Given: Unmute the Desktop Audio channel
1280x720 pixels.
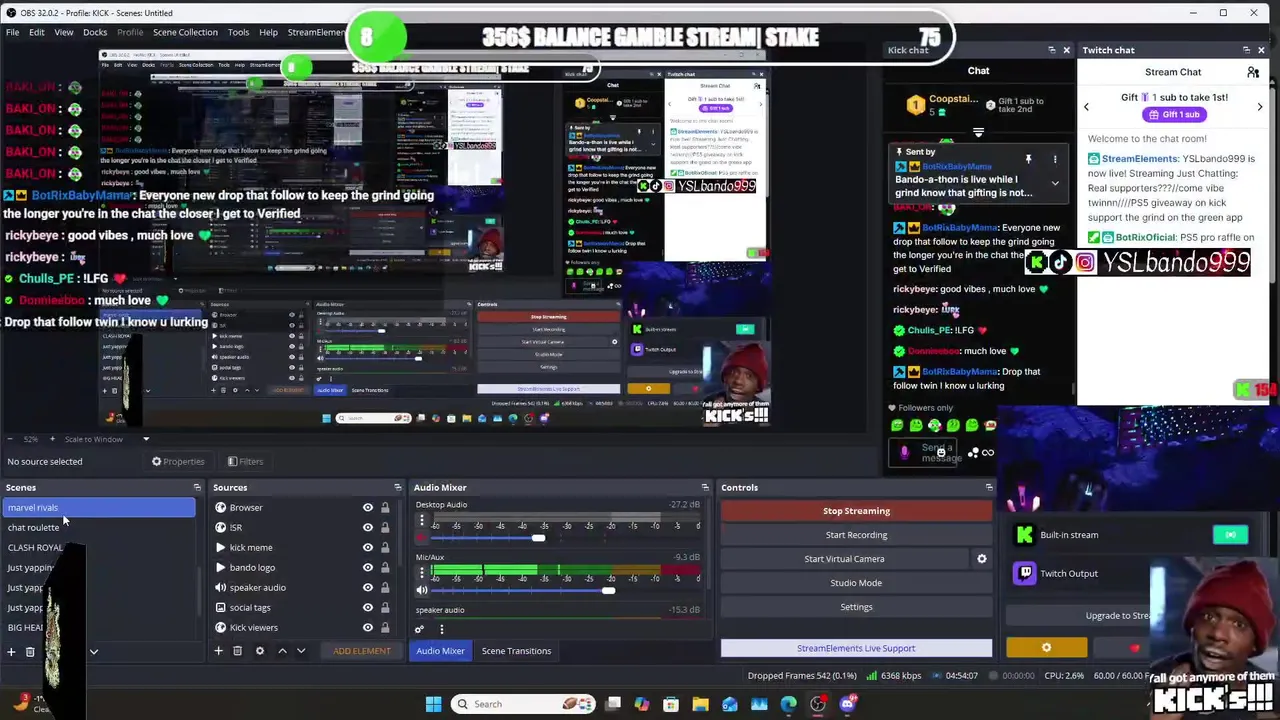Looking at the screenshot, I should click(421, 538).
